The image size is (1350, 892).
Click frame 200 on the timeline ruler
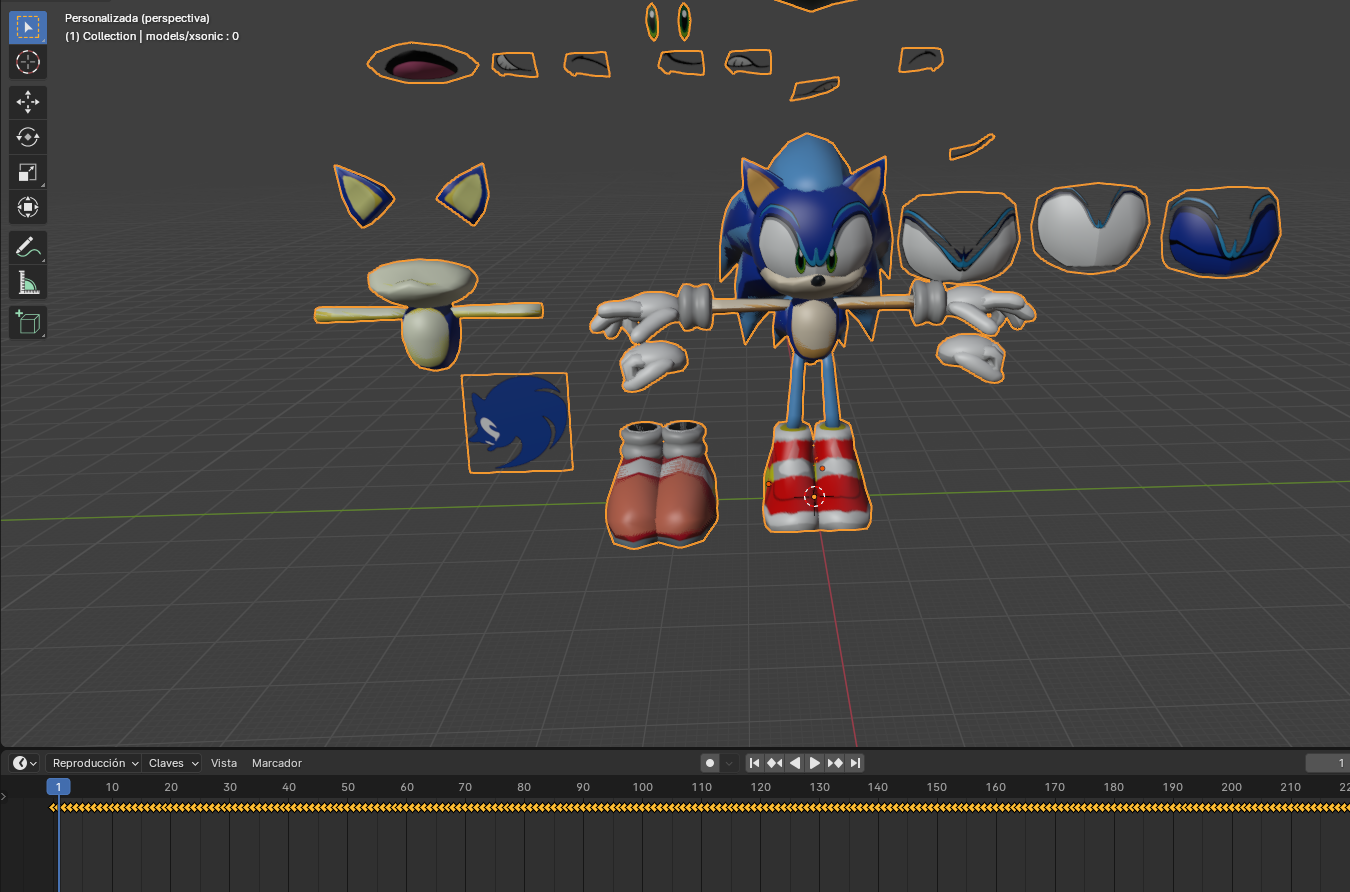1232,787
